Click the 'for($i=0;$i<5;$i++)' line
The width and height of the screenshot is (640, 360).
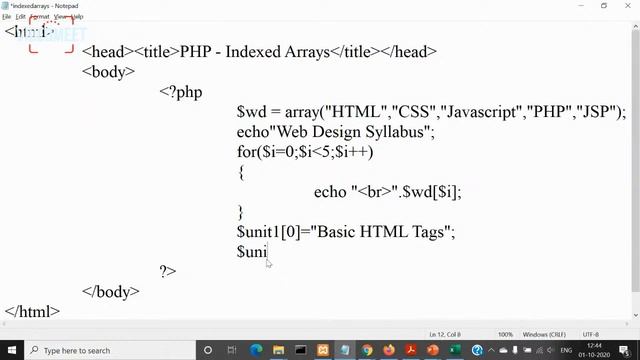coord(305,152)
